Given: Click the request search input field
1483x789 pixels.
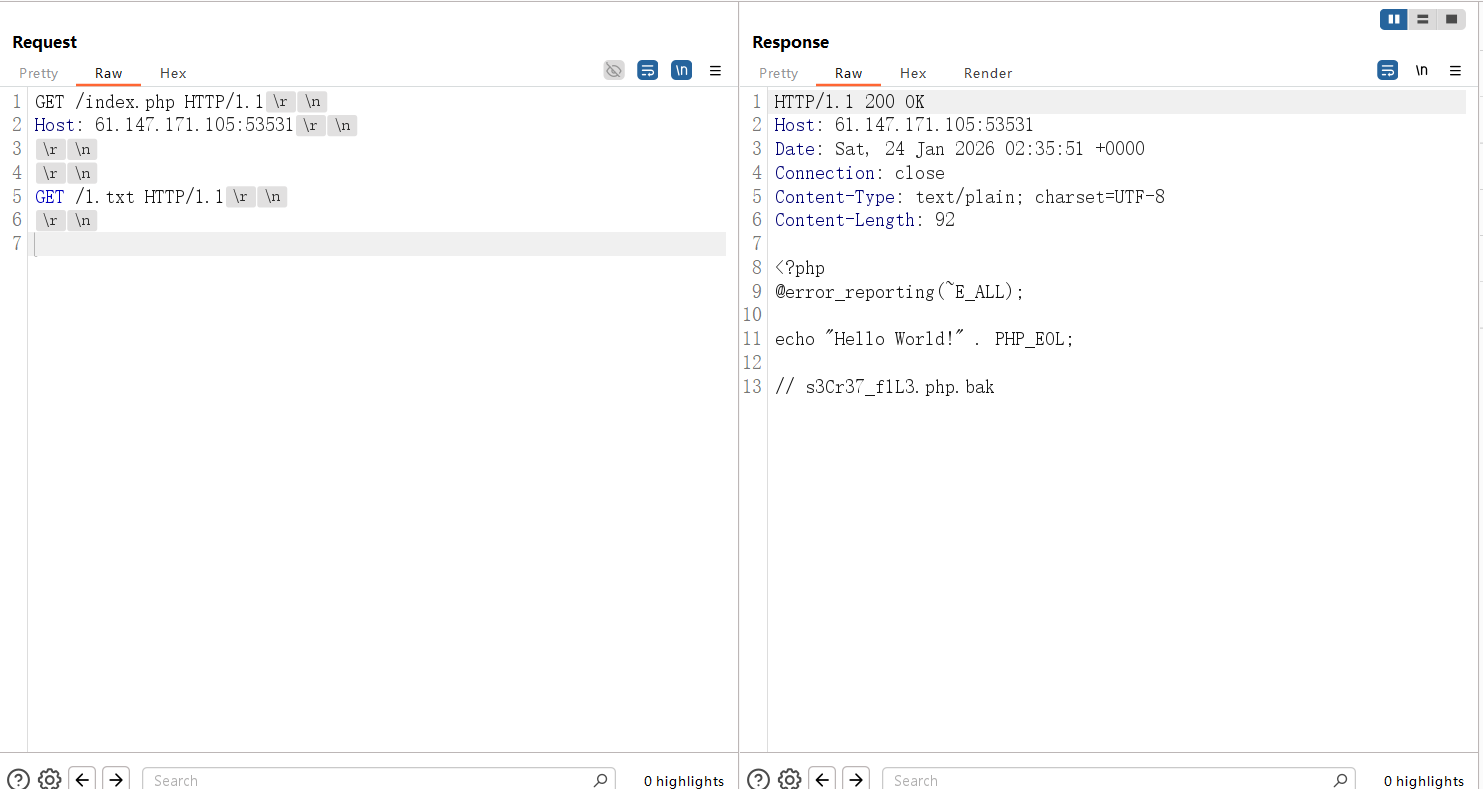Looking at the screenshot, I should tap(370, 780).
